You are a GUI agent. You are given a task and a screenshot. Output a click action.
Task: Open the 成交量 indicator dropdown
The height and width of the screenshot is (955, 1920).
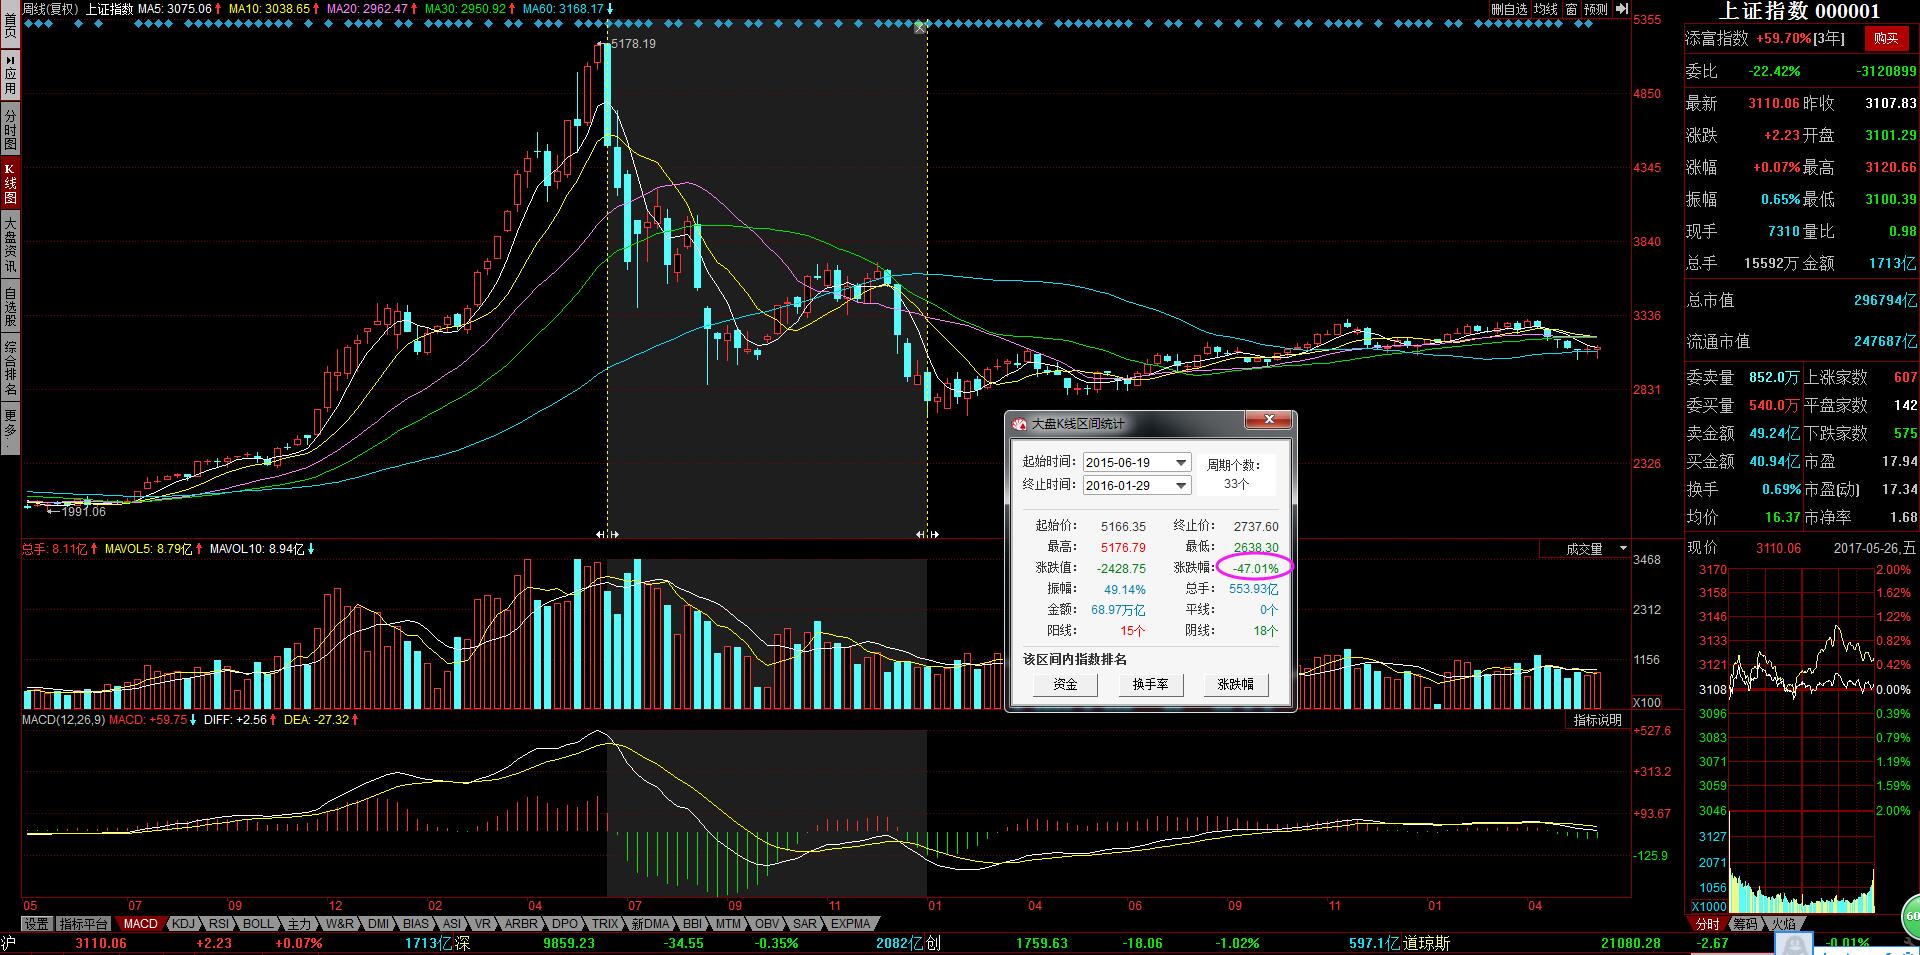(x=1623, y=548)
